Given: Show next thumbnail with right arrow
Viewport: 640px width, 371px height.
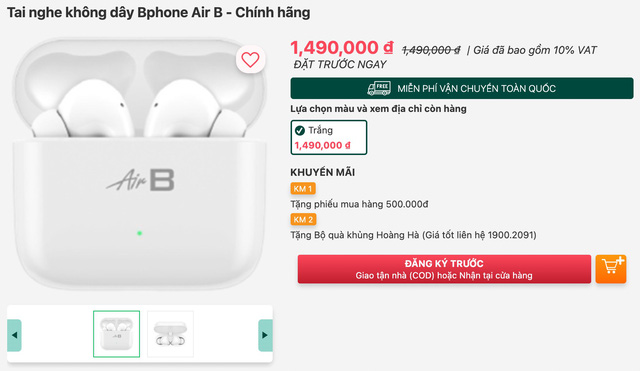Looking at the screenshot, I should [x=265, y=335].
